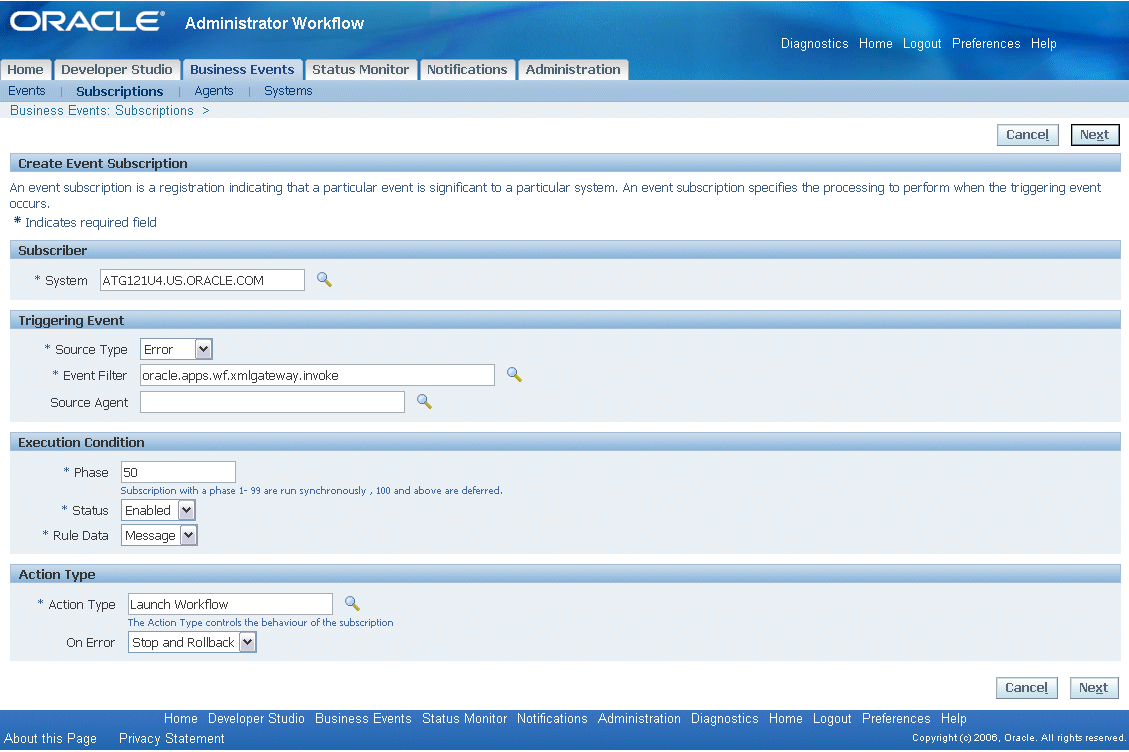
Task: Click the Source Agent input field
Action: (272, 402)
